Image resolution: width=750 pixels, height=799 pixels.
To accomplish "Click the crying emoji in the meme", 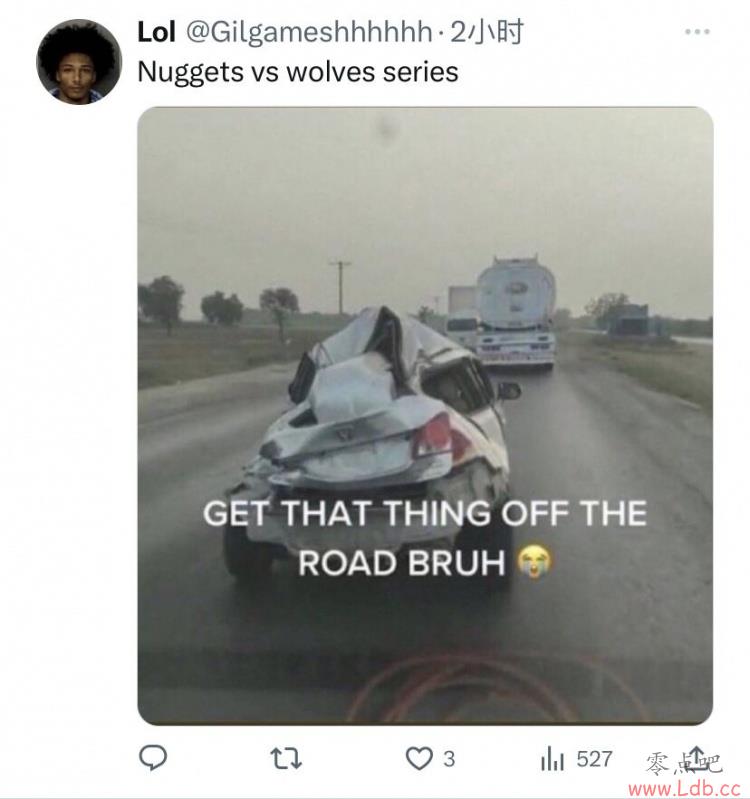I will tap(534, 562).
